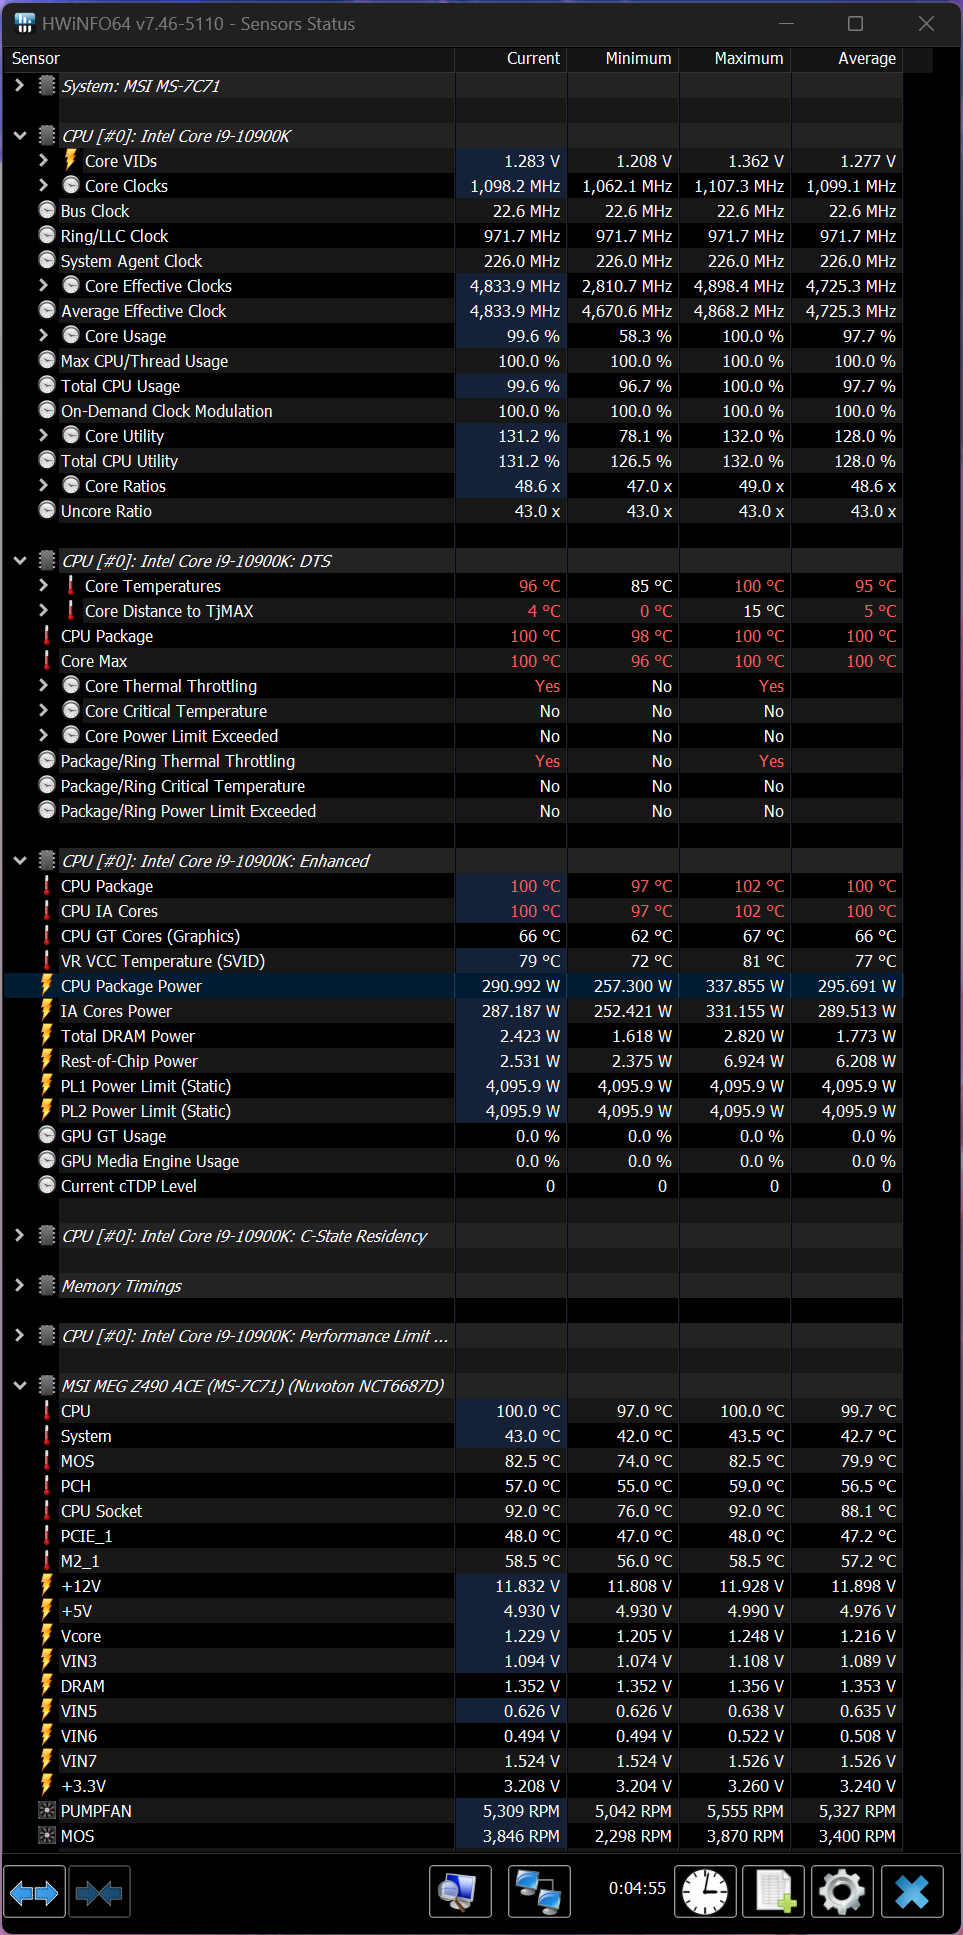Close sensors with blue X icon

912,1891
